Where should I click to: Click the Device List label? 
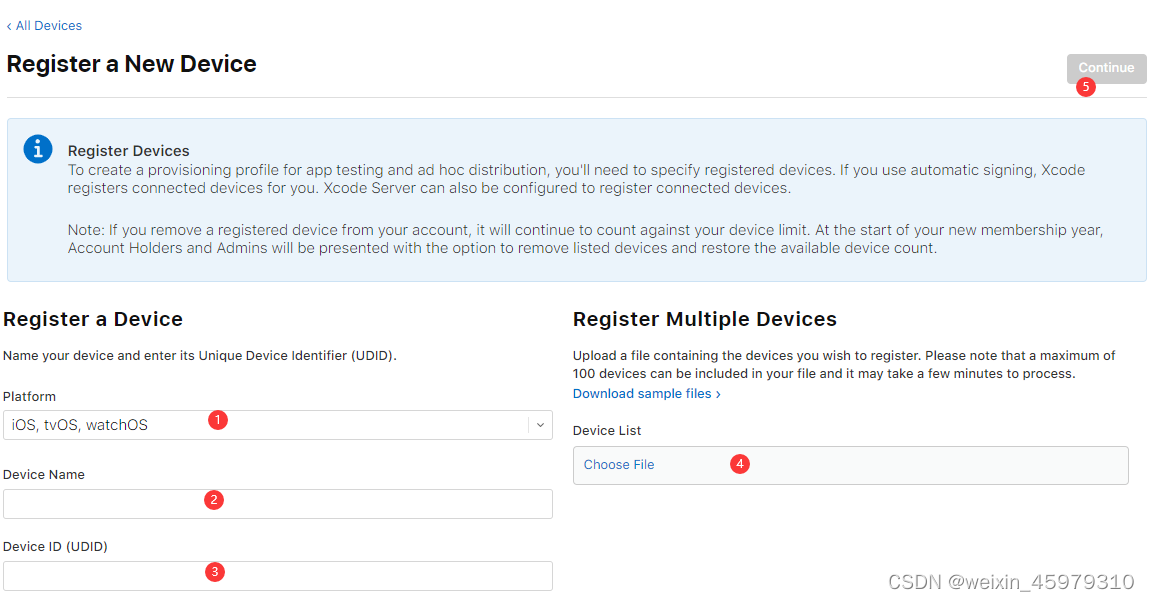(x=607, y=431)
